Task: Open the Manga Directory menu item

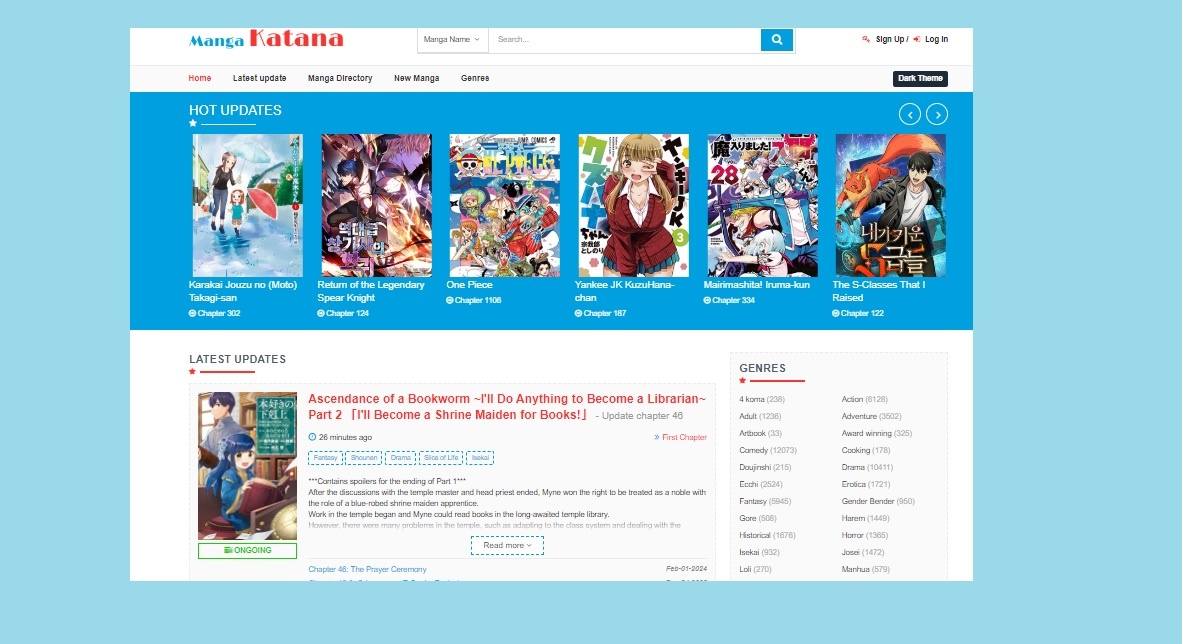Action: point(340,78)
